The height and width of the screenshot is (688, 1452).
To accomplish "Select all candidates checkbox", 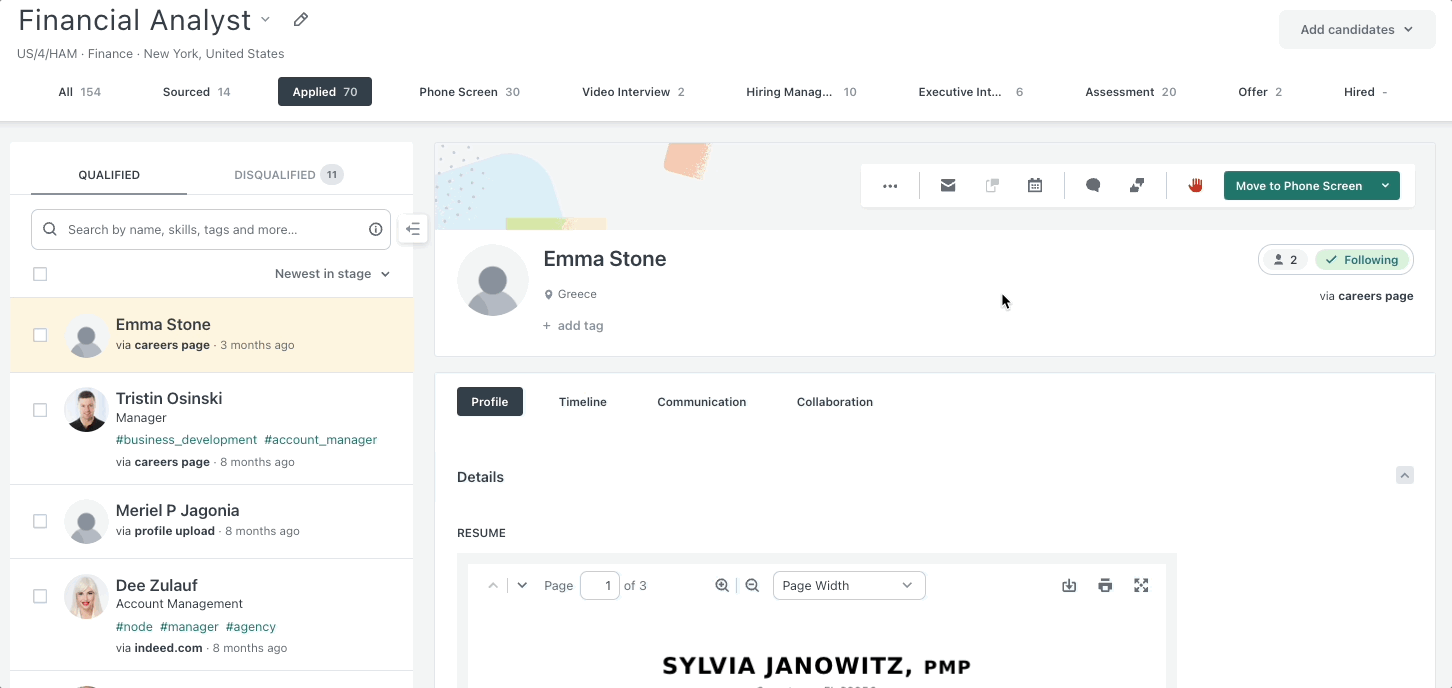I will (x=40, y=274).
